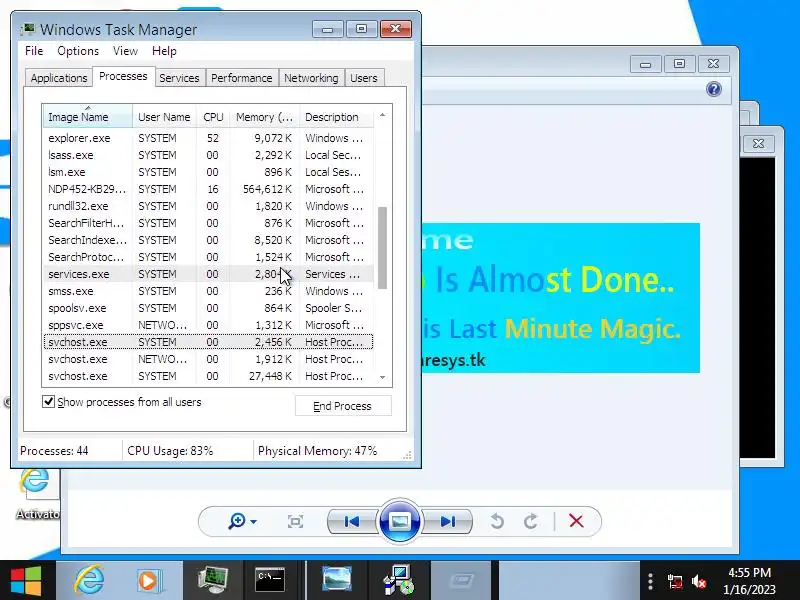Open the View menu in Task Manager

[x=125, y=51]
